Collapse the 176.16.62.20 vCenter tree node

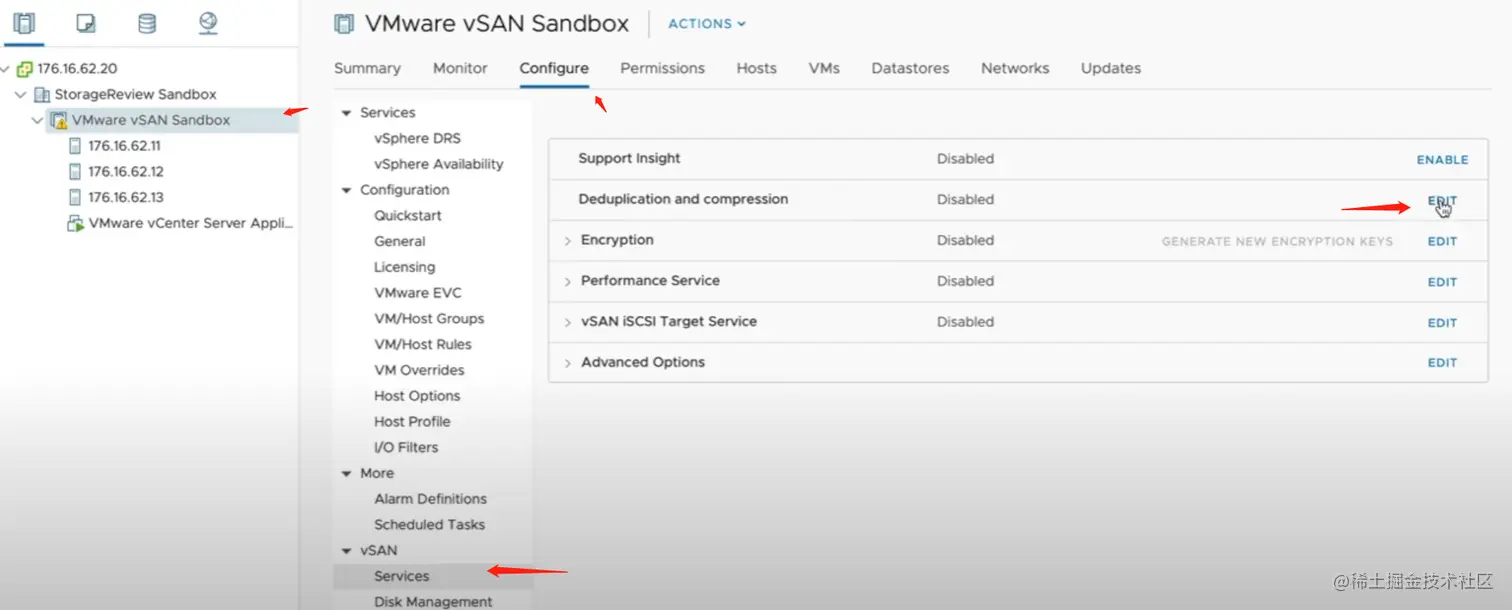pos(6,69)
